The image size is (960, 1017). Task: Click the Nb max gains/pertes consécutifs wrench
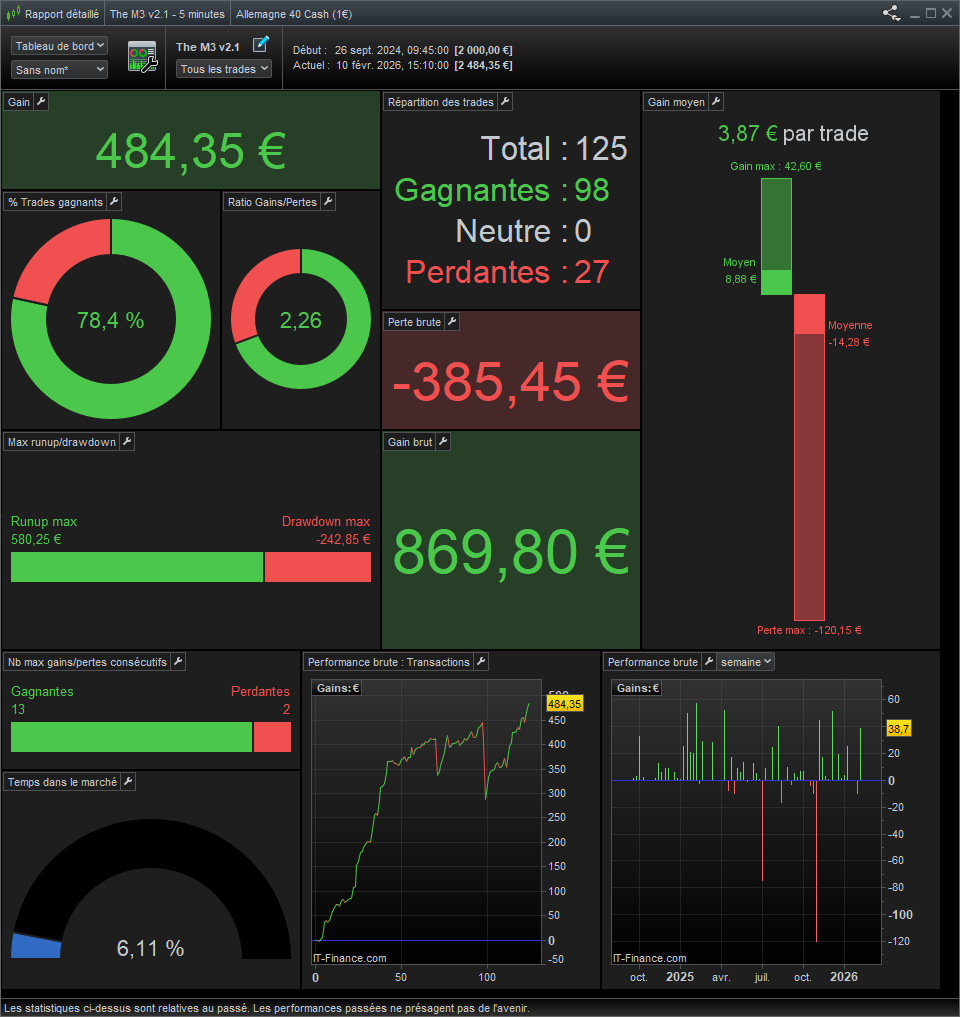click(177, 661)
